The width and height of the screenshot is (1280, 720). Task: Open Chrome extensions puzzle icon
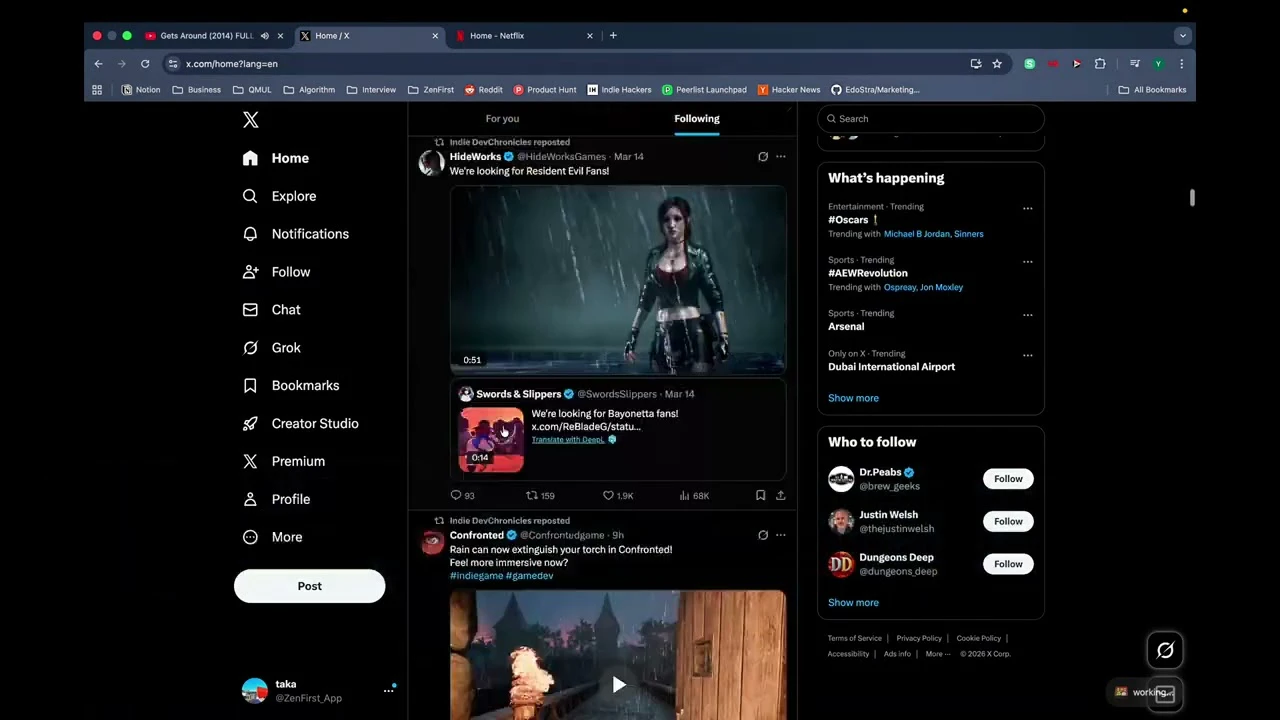1100,64
